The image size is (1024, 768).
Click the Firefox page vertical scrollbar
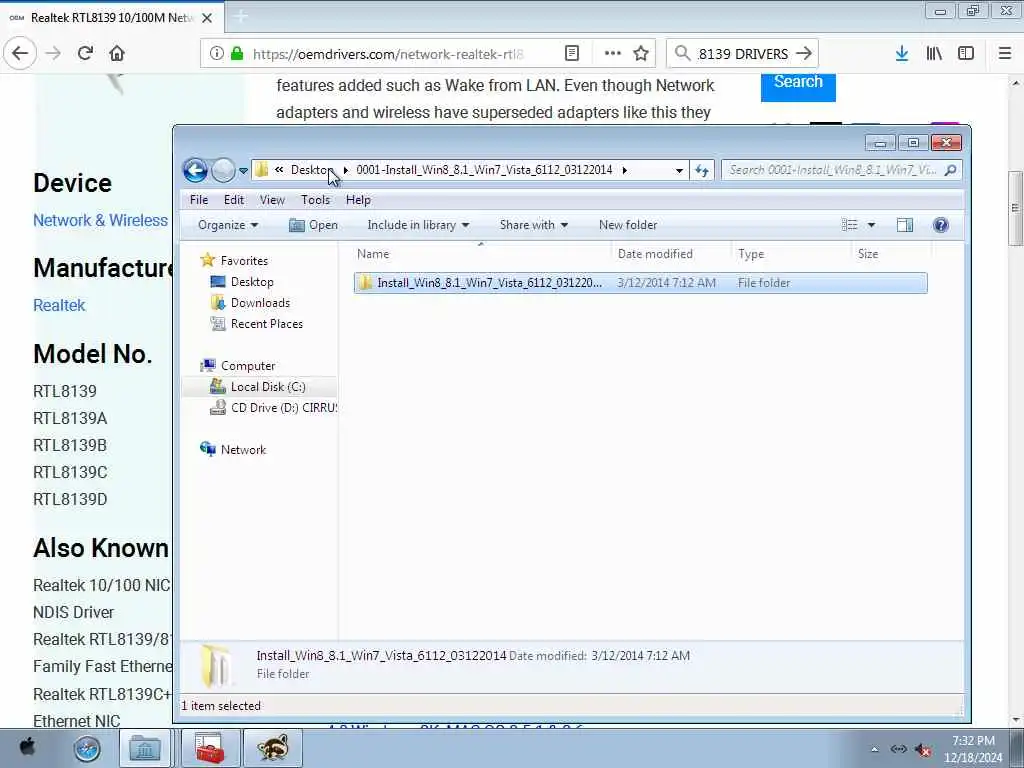pyautogui.click(x=1015, y=209)
